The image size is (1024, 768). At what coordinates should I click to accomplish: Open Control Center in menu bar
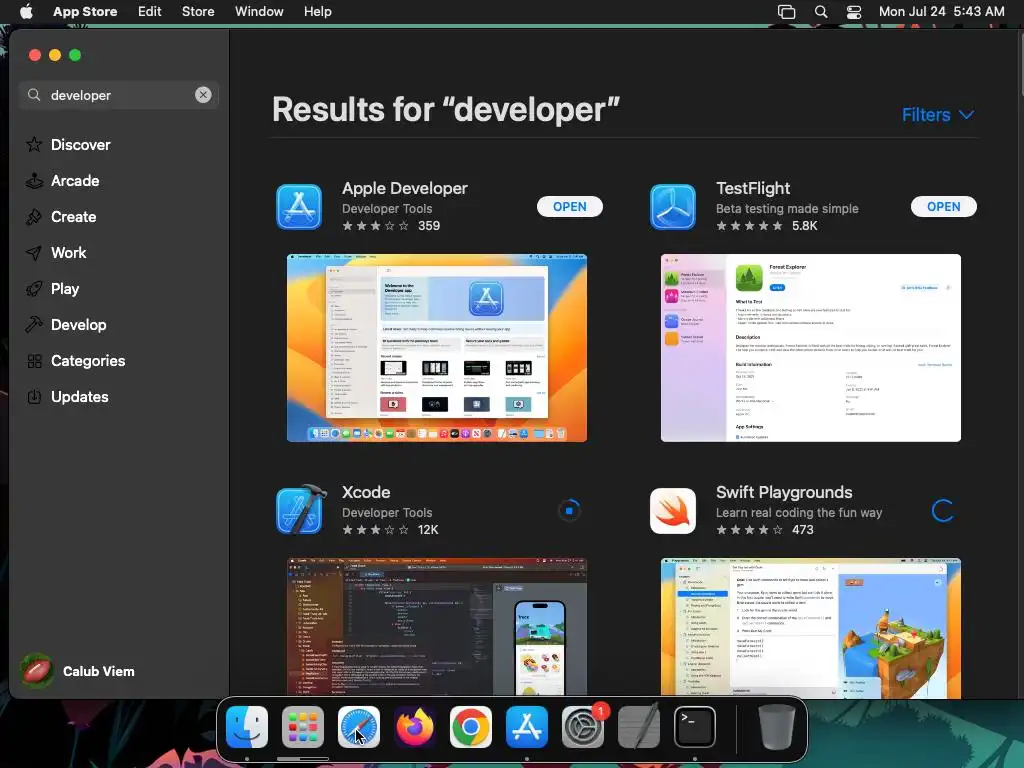pyautogui.click(x=854, y=12)
